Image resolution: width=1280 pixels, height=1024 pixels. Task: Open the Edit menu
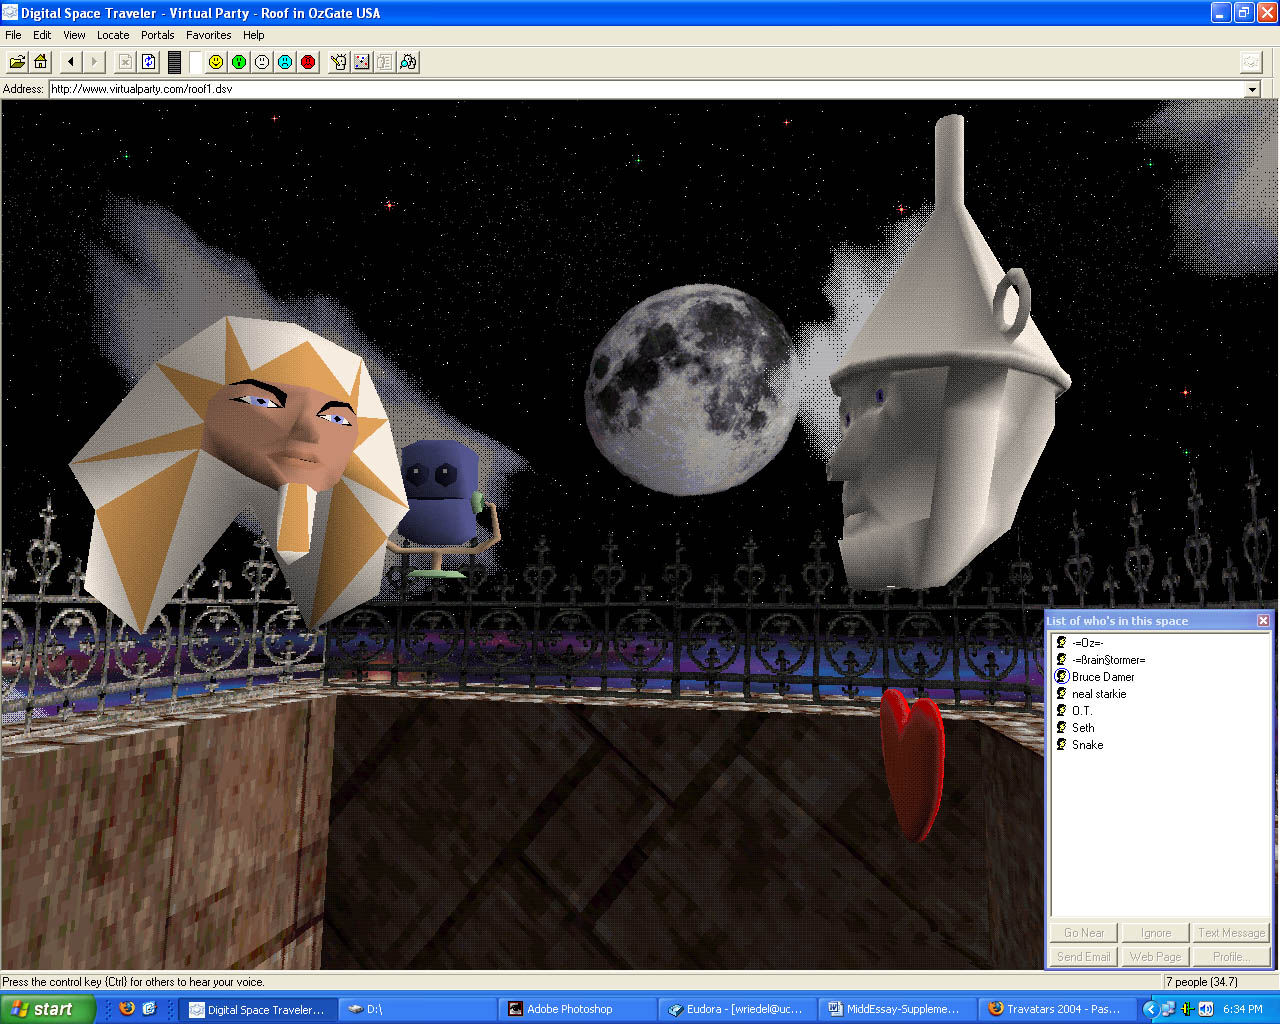point(42,35)
